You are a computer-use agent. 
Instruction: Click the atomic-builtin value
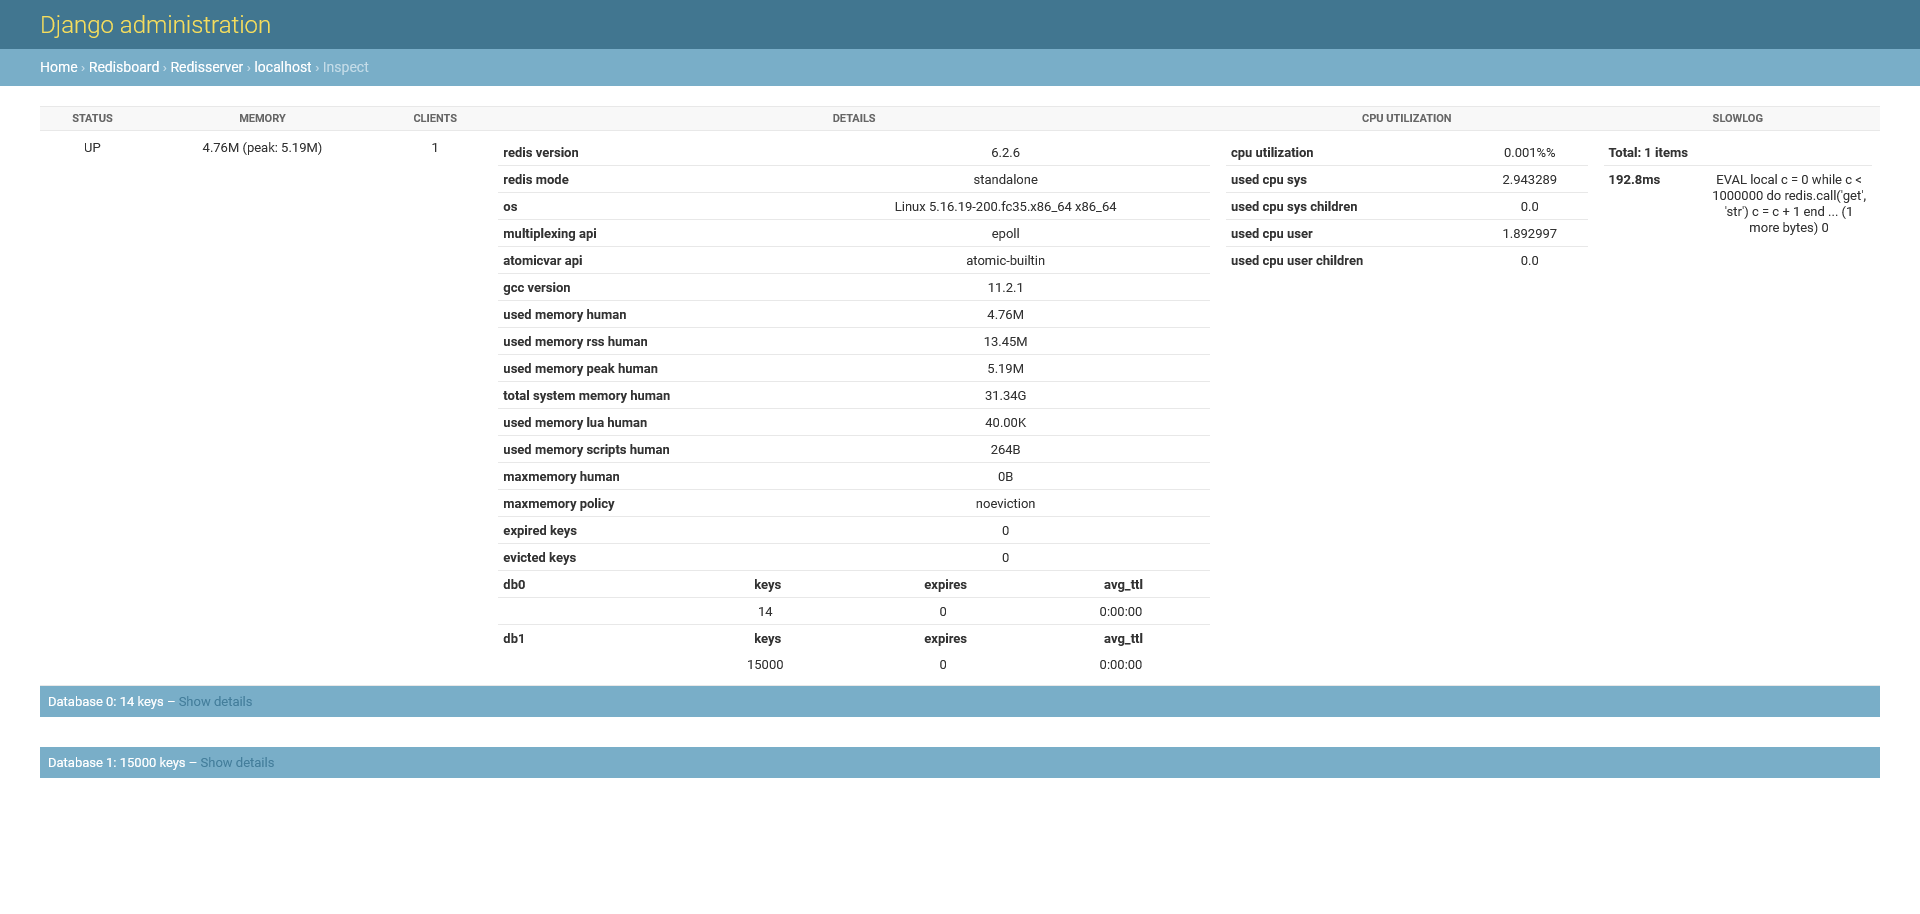point(1005,261)
